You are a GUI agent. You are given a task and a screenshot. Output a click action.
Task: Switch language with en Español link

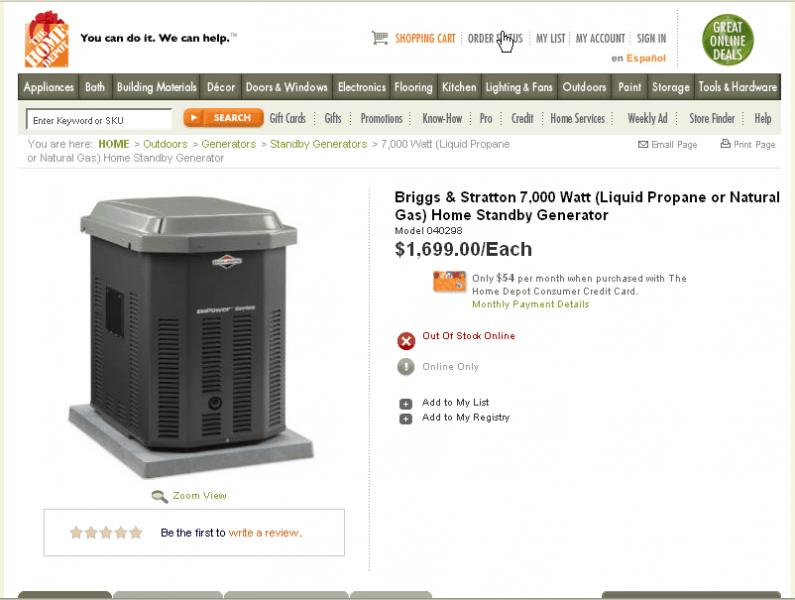coord(638,58)
